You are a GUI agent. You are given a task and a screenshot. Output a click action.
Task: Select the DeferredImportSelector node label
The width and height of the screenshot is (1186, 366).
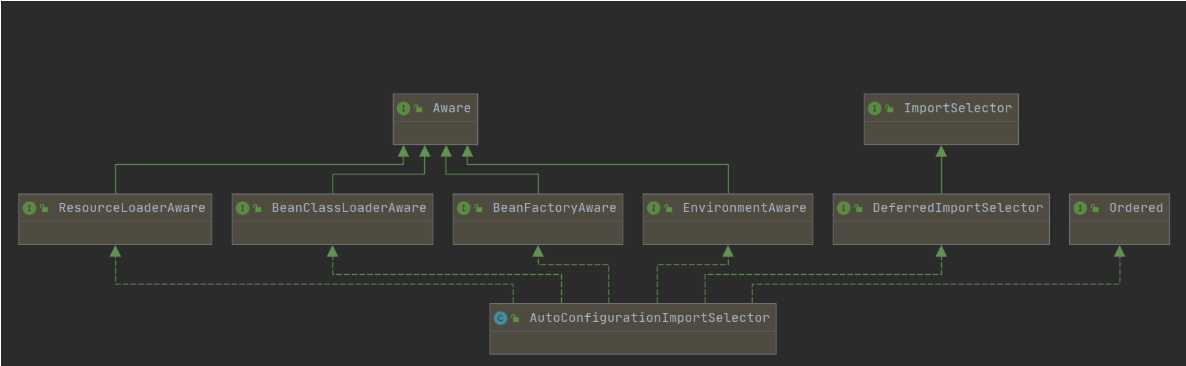click(x=958, y=207)
